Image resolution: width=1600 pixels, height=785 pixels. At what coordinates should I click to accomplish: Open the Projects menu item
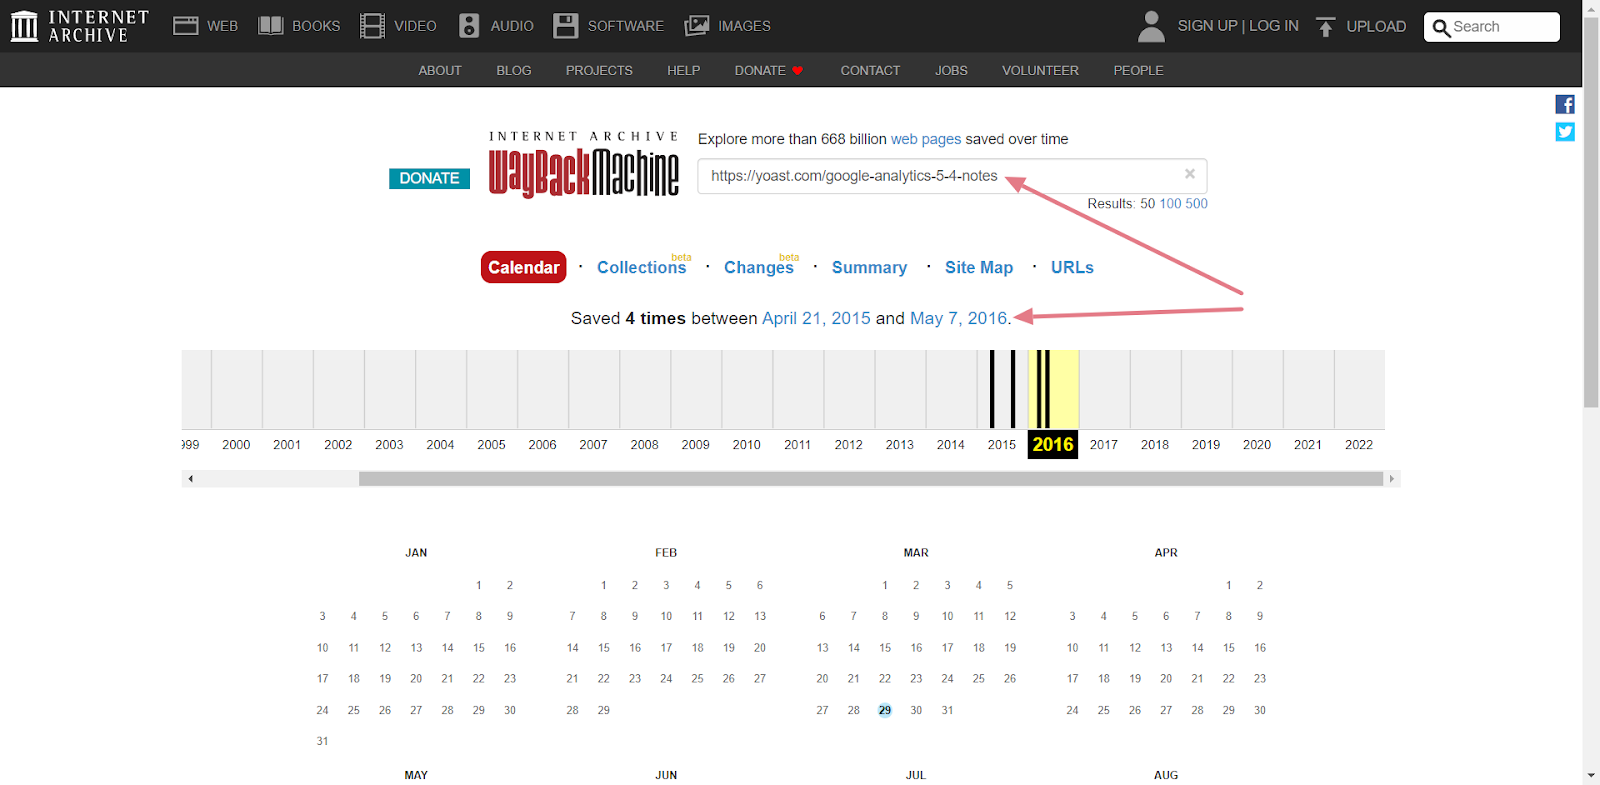point(599,70)
